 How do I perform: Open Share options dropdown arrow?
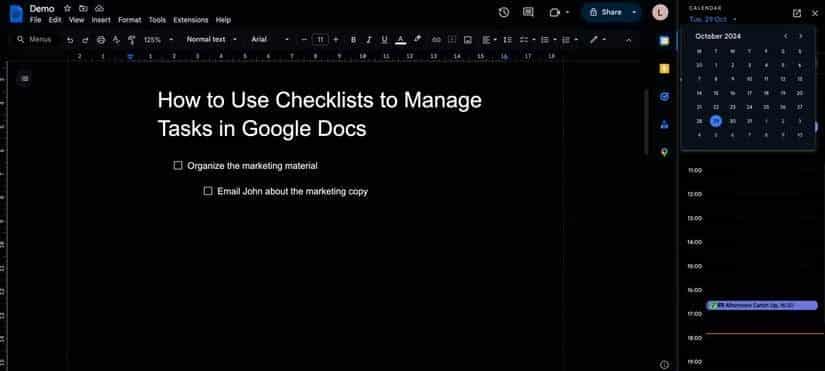(x=634, y=12)
